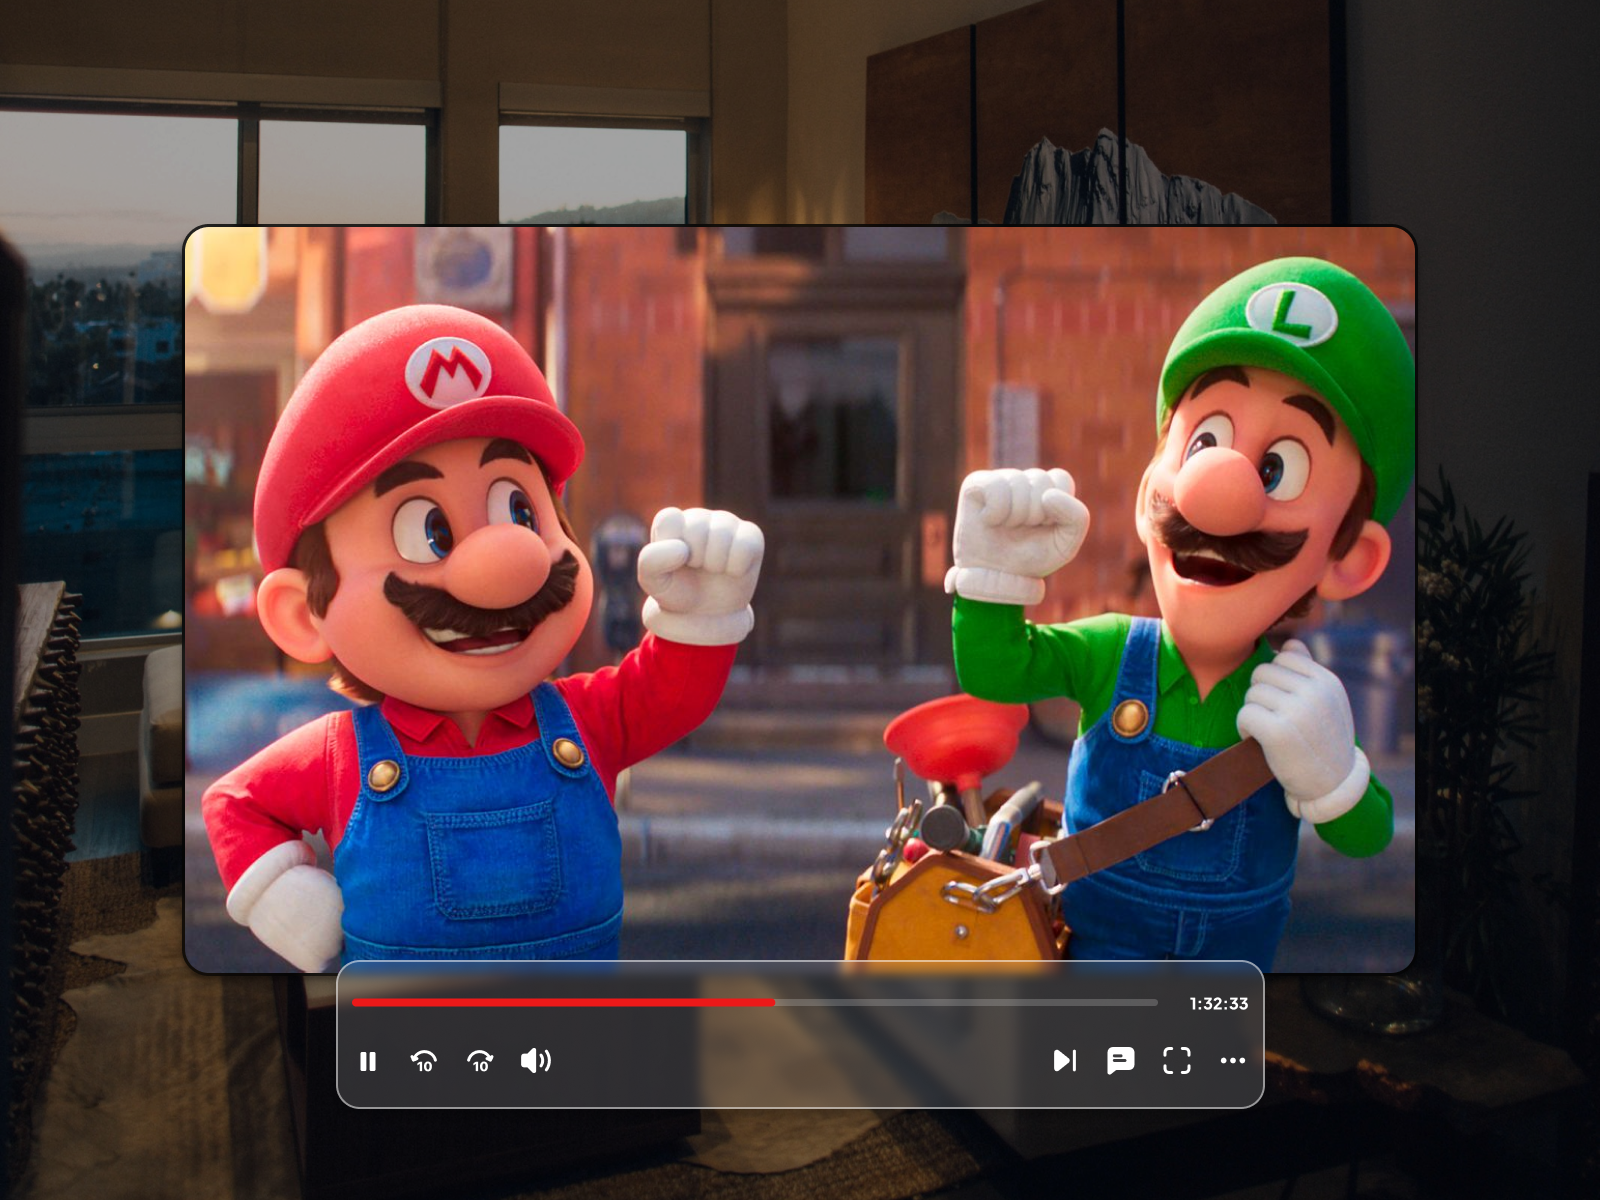Viewport: 1600px width, 1200px height.
Task: Click the 1:32:33 time display
Action: tap(1217, 1002)
